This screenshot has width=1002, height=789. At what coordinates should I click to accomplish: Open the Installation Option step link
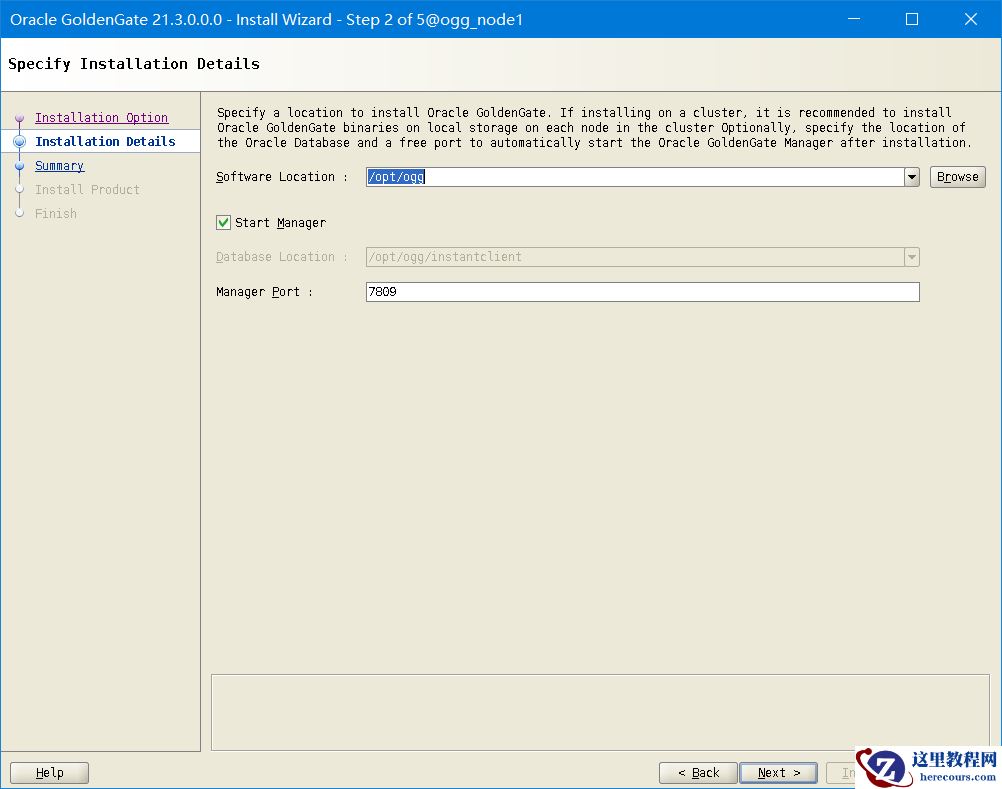click(101, 118)
